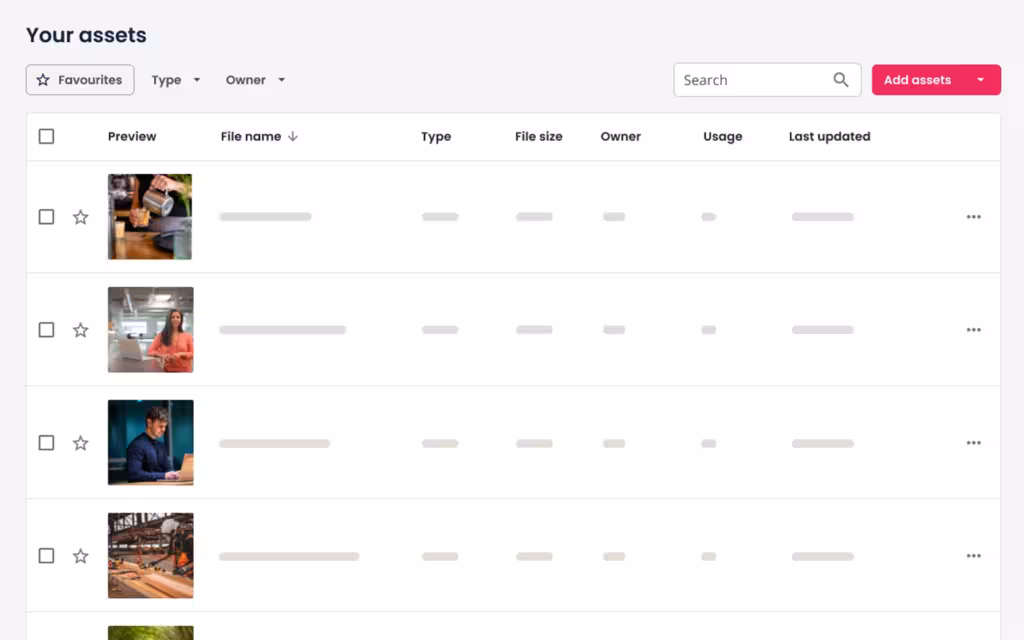This screenshot has width=1024, height=640.
Task: Click the Type column header
Action: [x=436, y=136]
